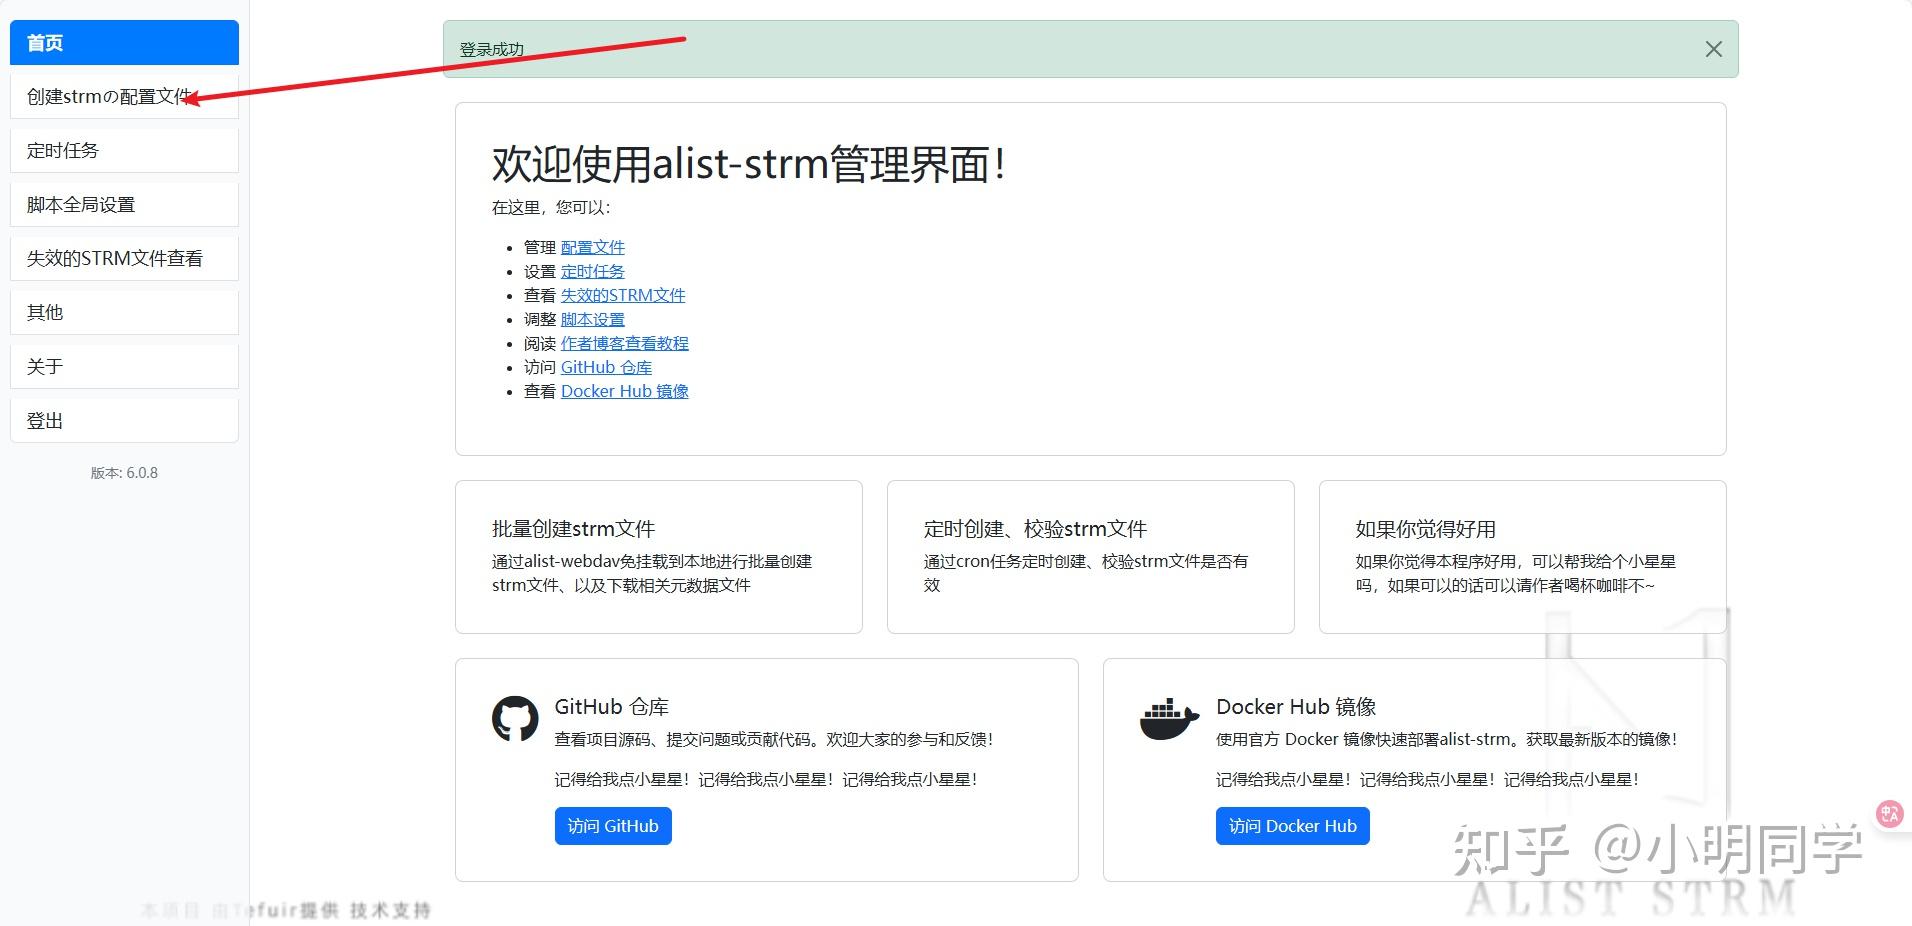
Task: Open the 失效的STRM文件 link
Action: click(622, 295)
